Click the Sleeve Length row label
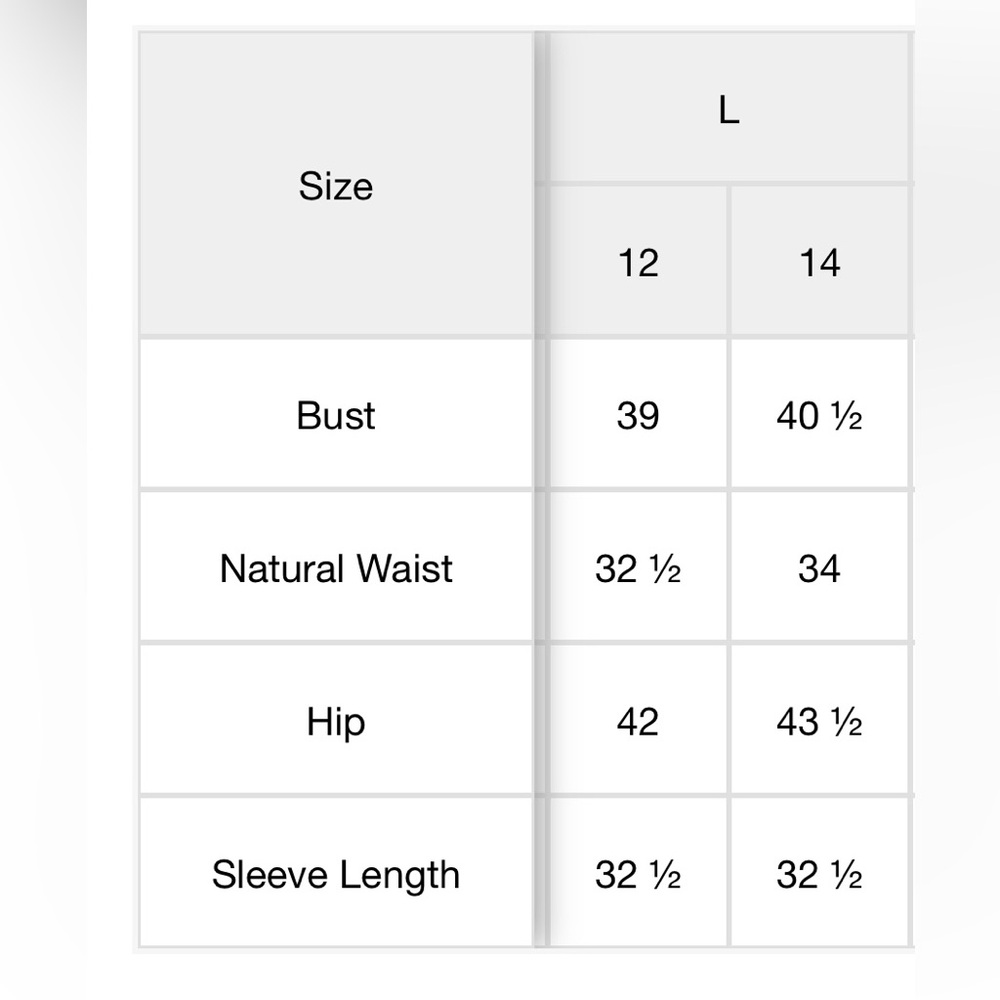This screenshot has width=1000, height=1000. tap(336, 873)
